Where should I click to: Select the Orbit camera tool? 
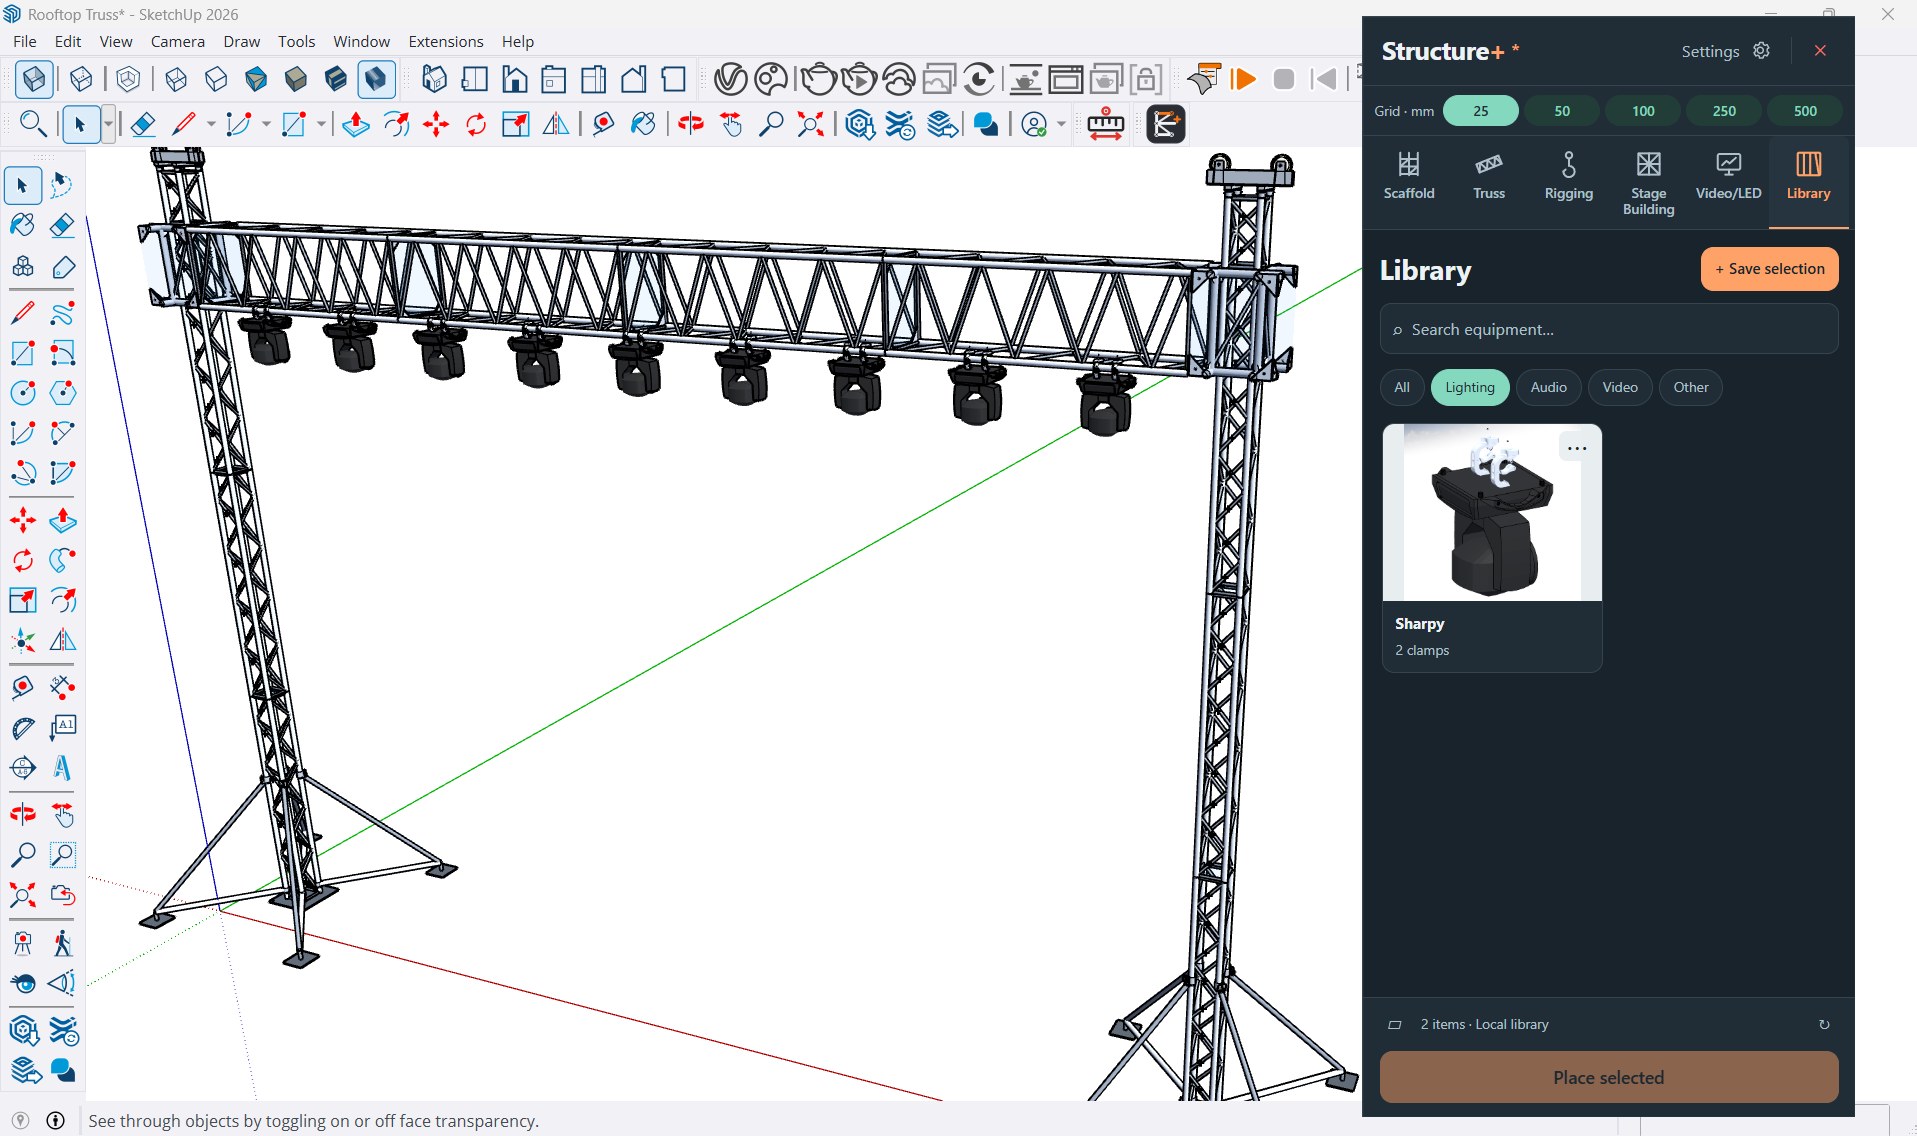coord(22,815)
